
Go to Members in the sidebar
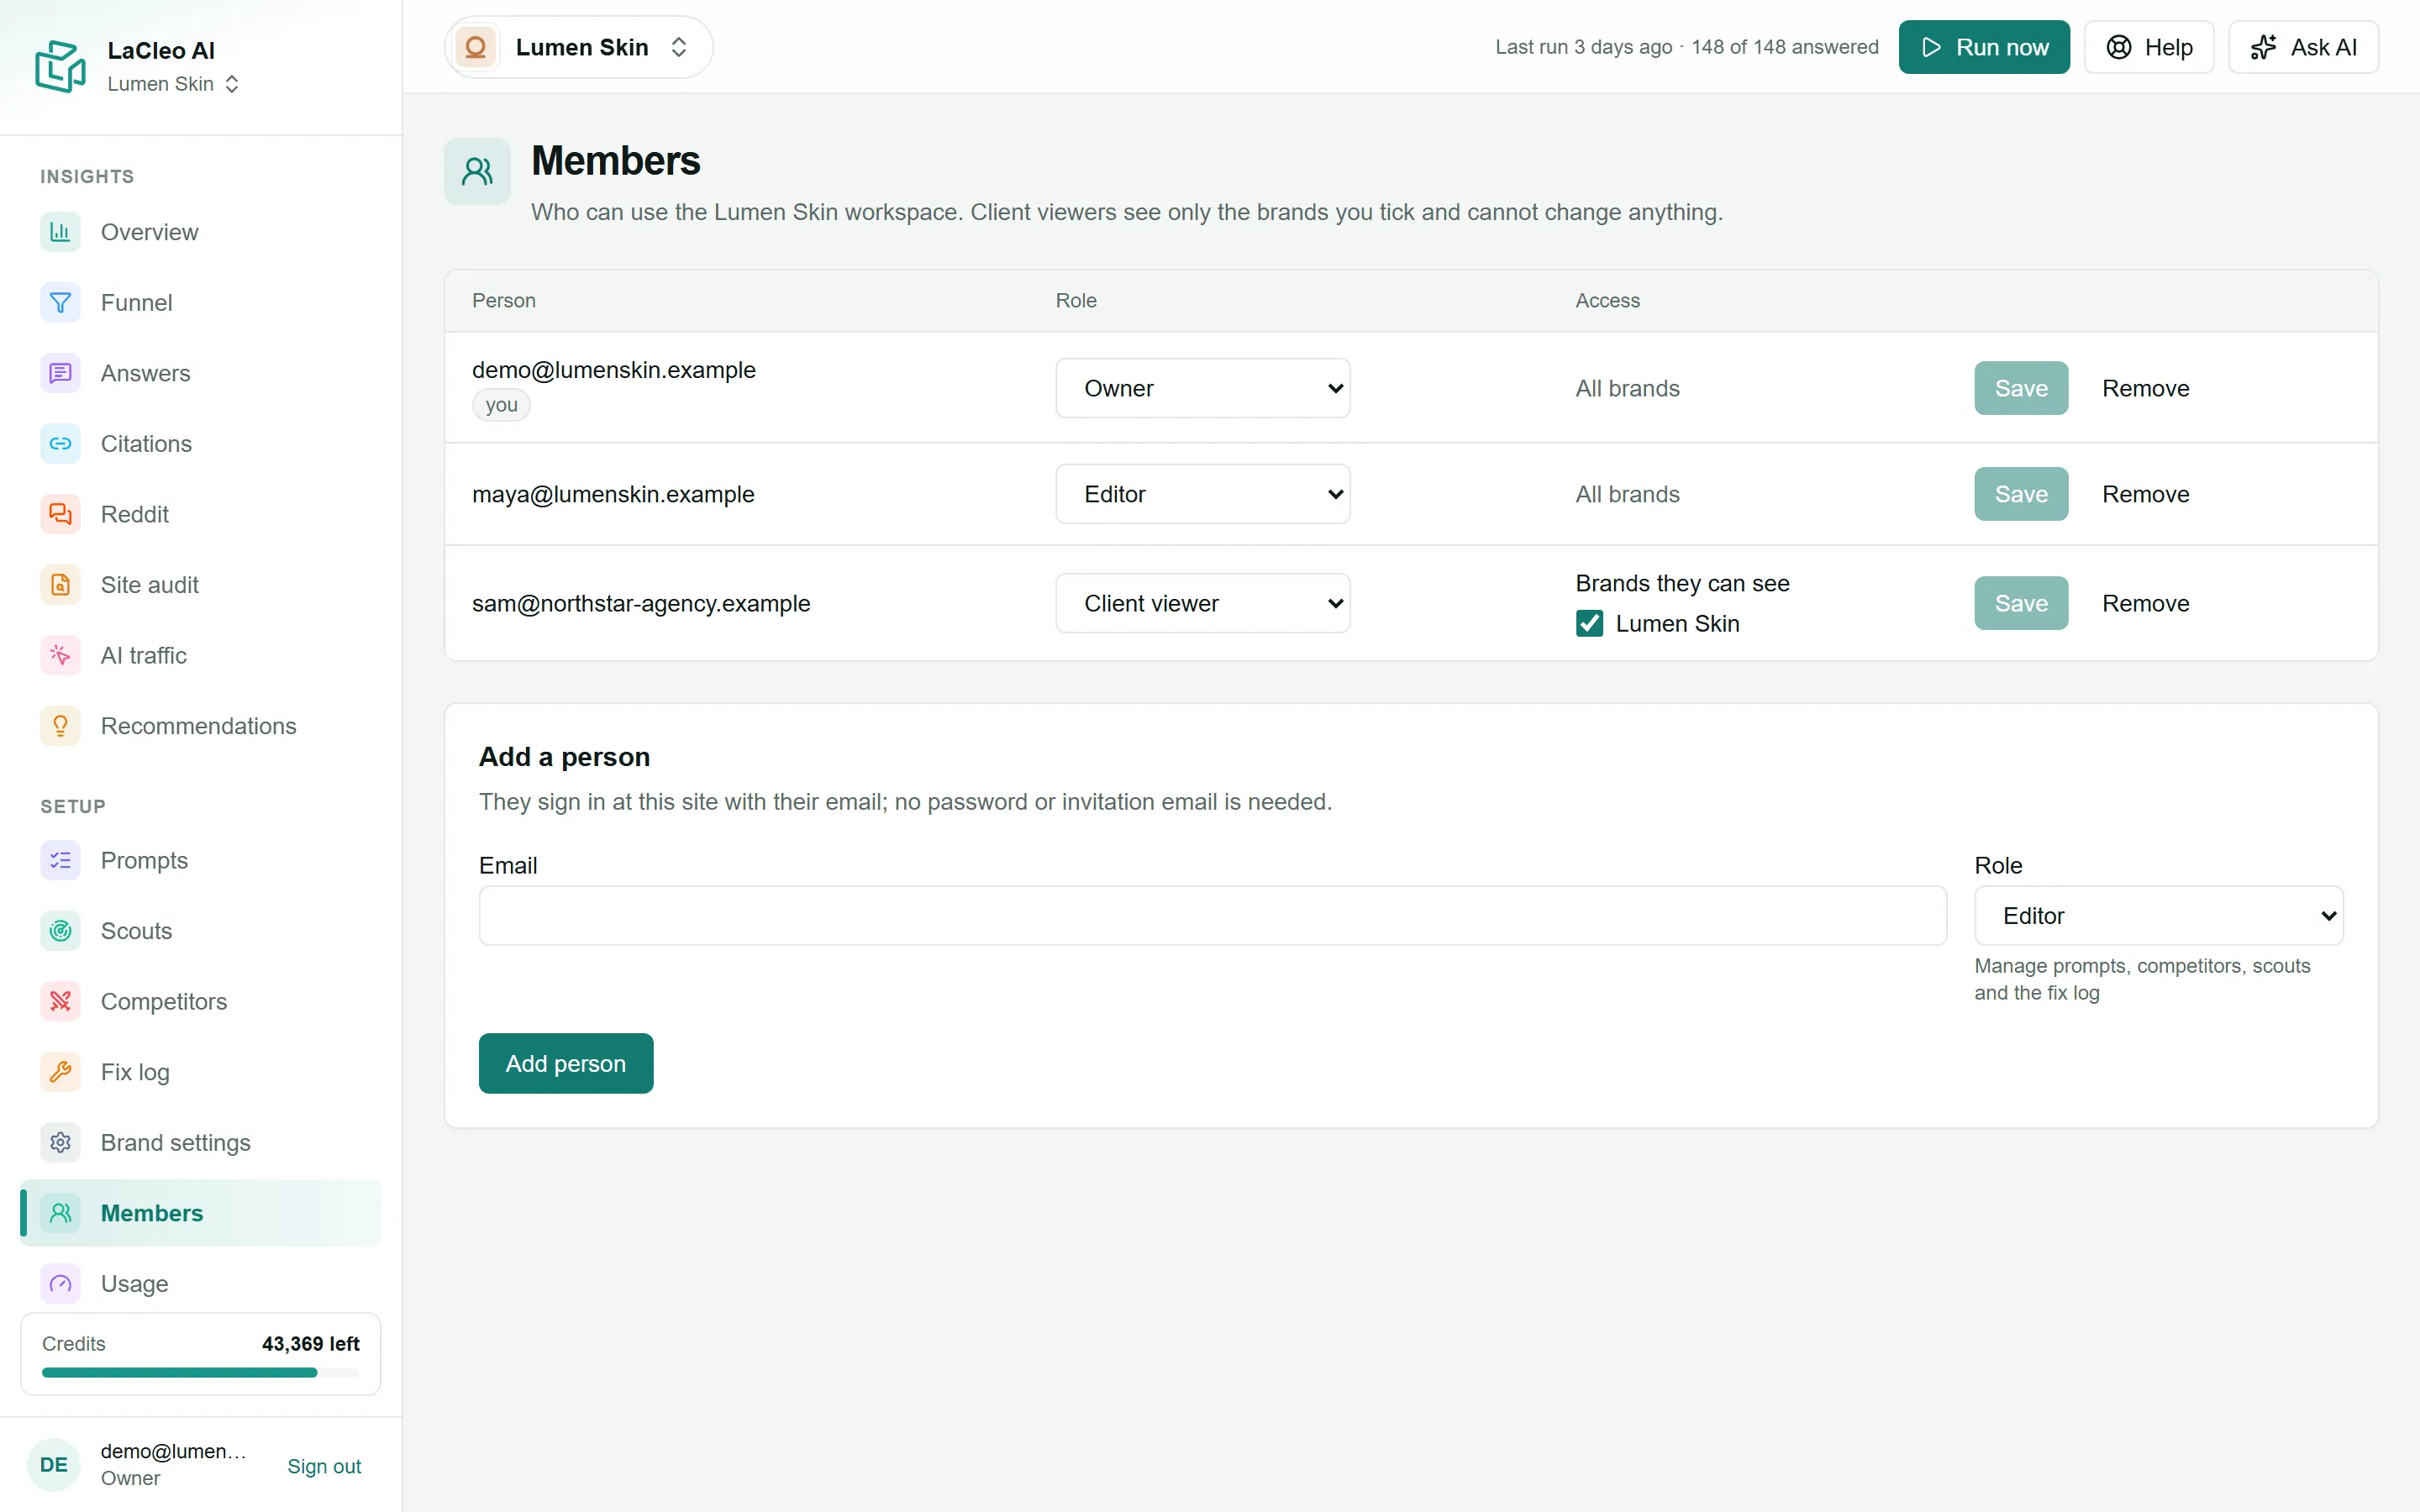(x=200, y=1213)
